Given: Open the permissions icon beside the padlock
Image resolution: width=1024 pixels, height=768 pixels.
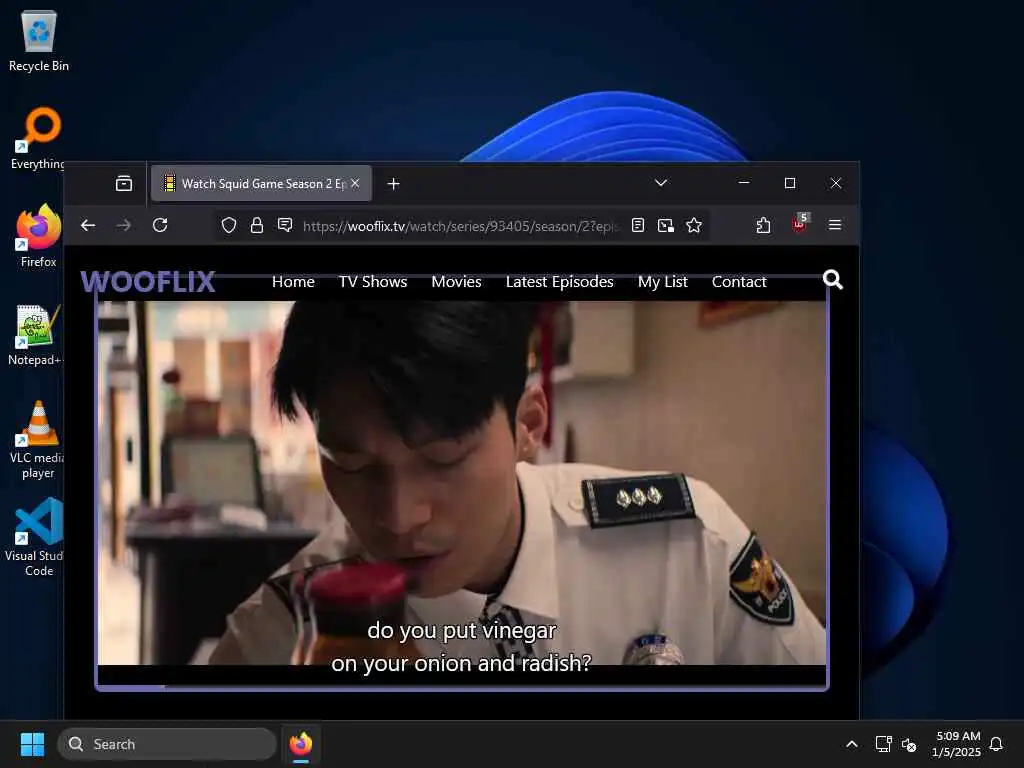Looking at the screenshot, I should coord(285,225).
